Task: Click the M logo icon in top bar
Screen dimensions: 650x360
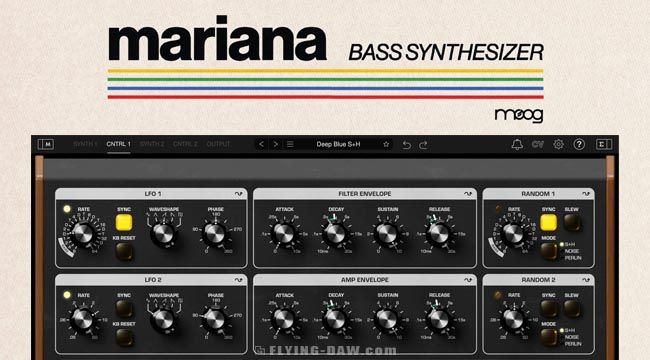Action: click(x=46, y=144)
